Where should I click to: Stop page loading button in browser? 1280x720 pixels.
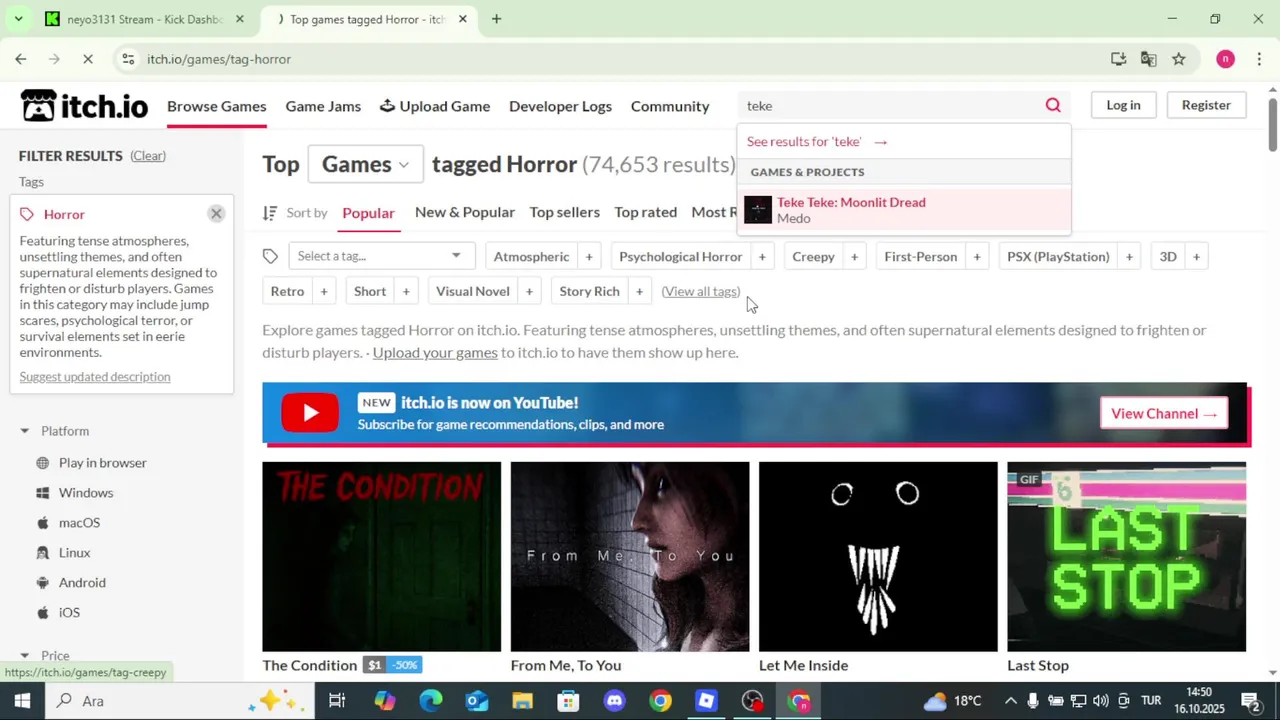pyautogui.click(x=88, y=59)
